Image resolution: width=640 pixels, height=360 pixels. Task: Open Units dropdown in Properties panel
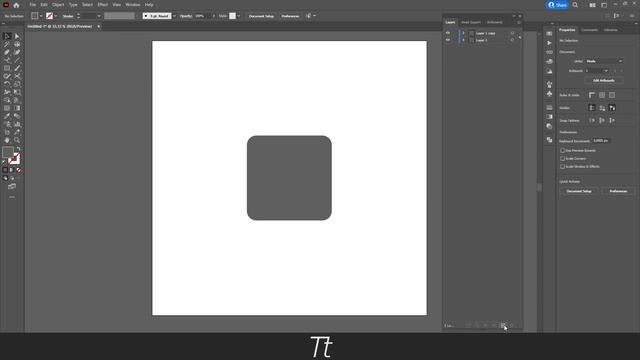(x=604, y=61)
